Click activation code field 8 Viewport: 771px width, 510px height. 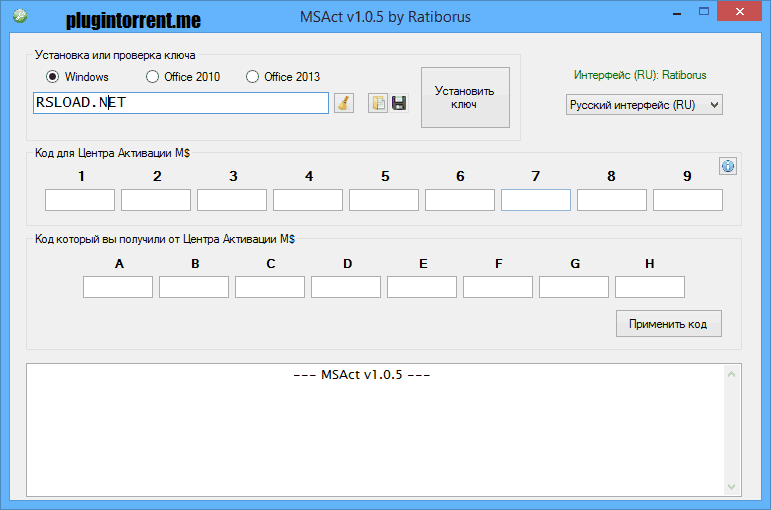point(612,200)
